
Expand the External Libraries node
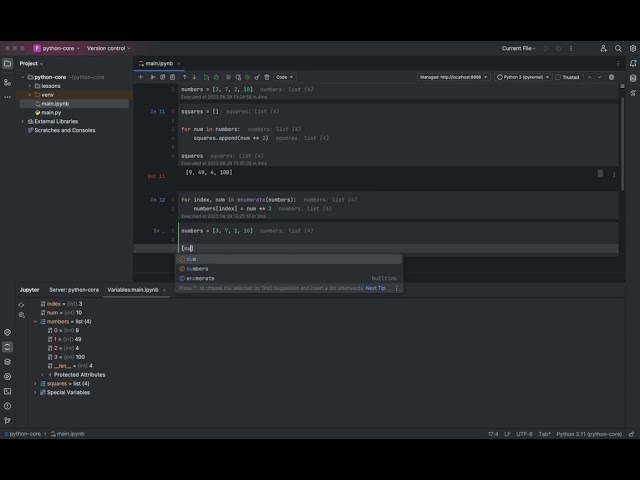[23, 122]
